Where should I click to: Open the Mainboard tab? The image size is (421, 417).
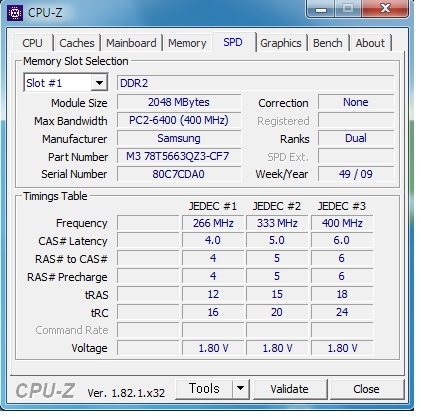pos(131,43)
